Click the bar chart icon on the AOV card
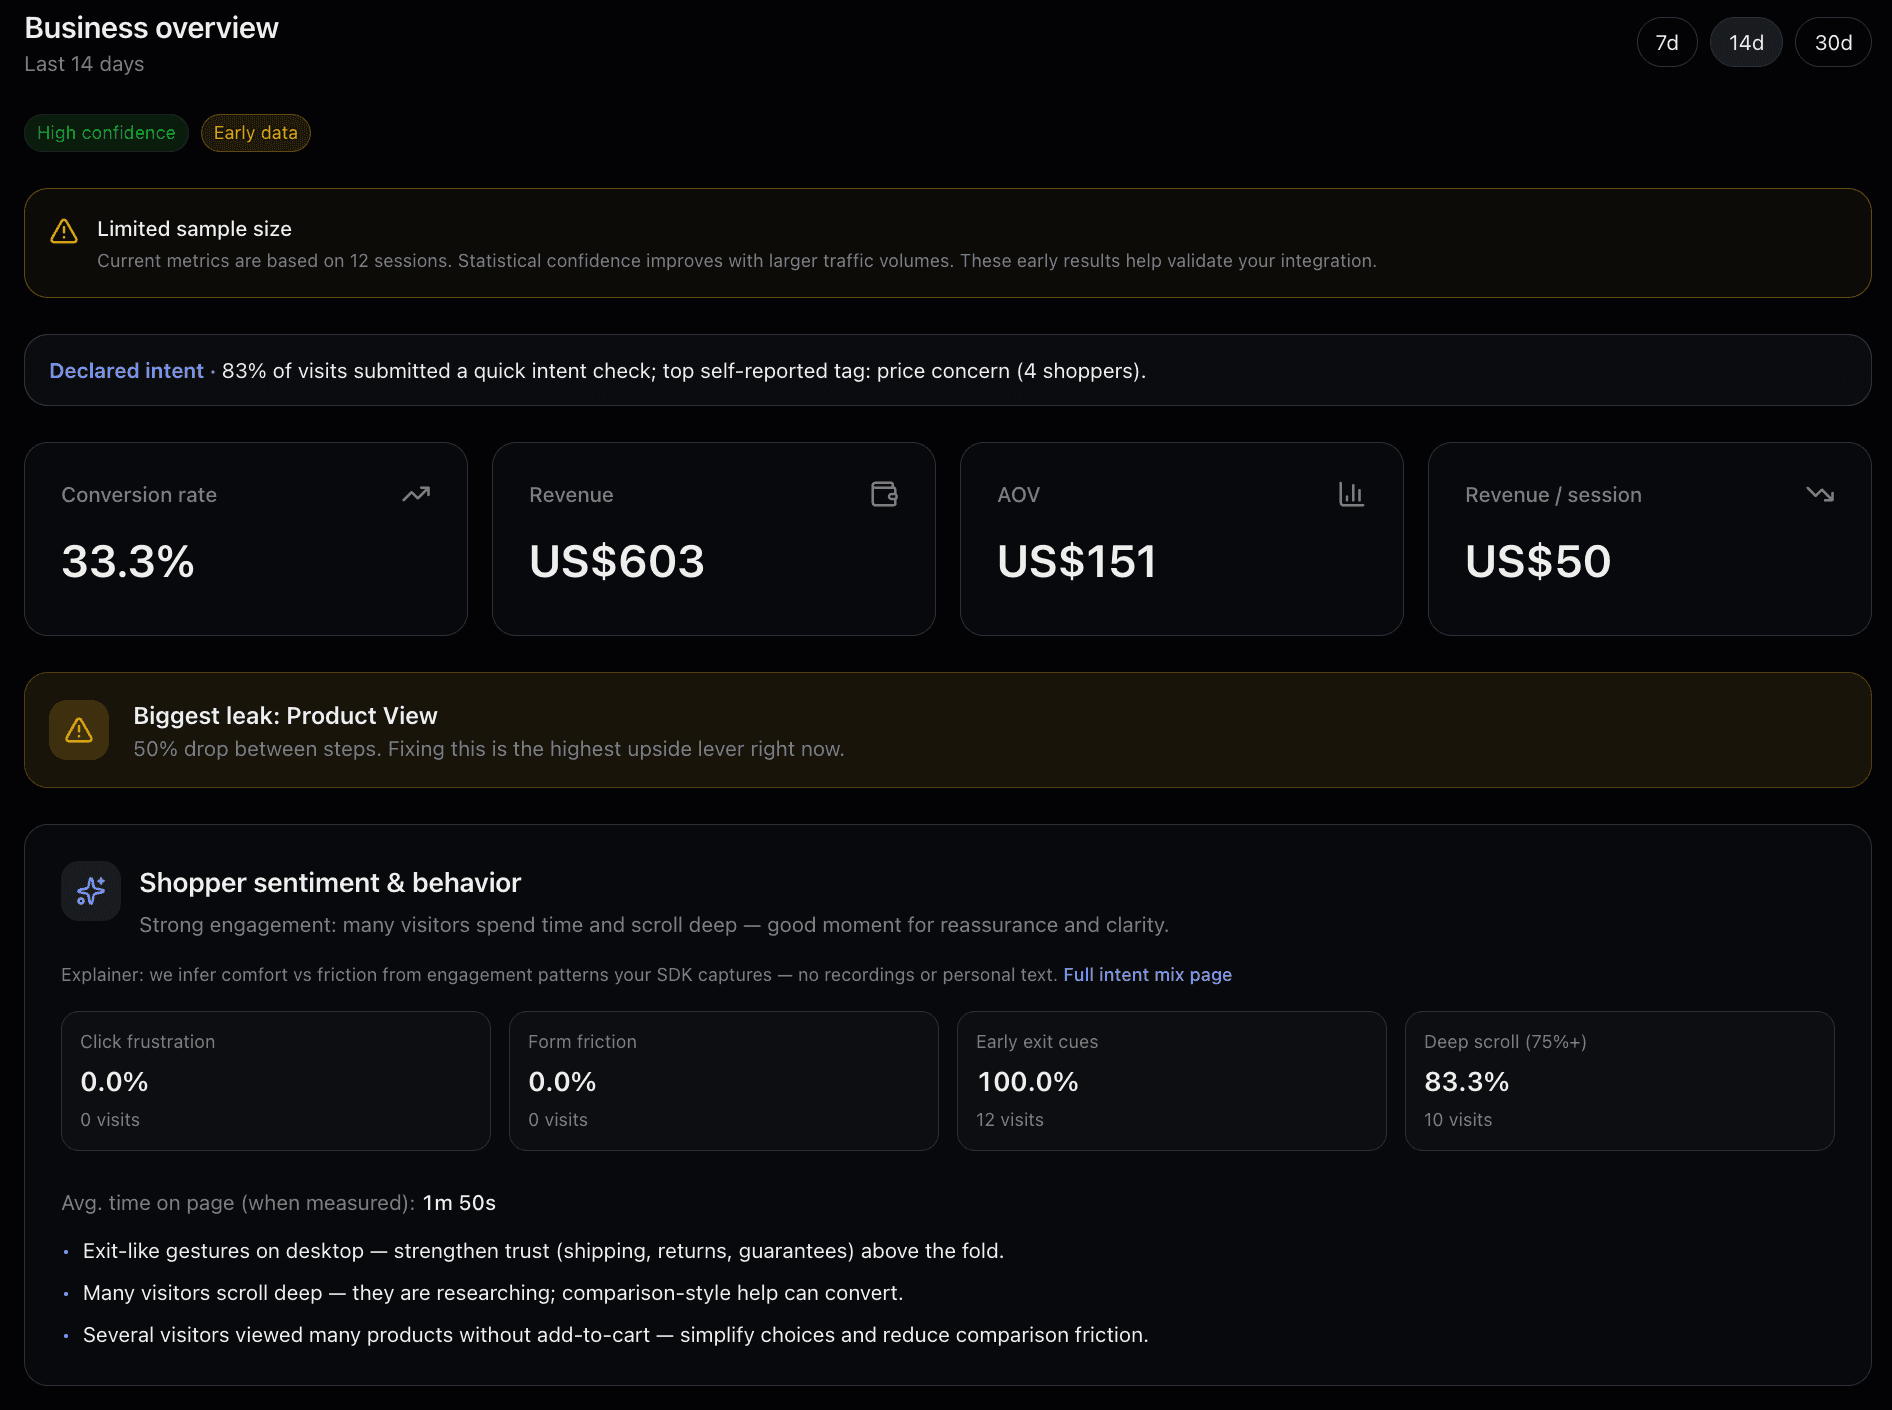 pos(1352,493)
